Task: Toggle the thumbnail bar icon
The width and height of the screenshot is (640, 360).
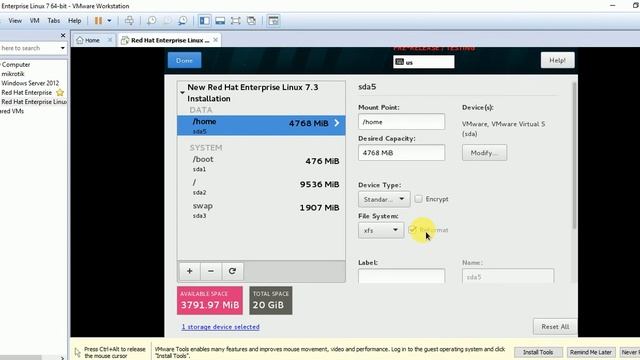Action: coord(220,20)
